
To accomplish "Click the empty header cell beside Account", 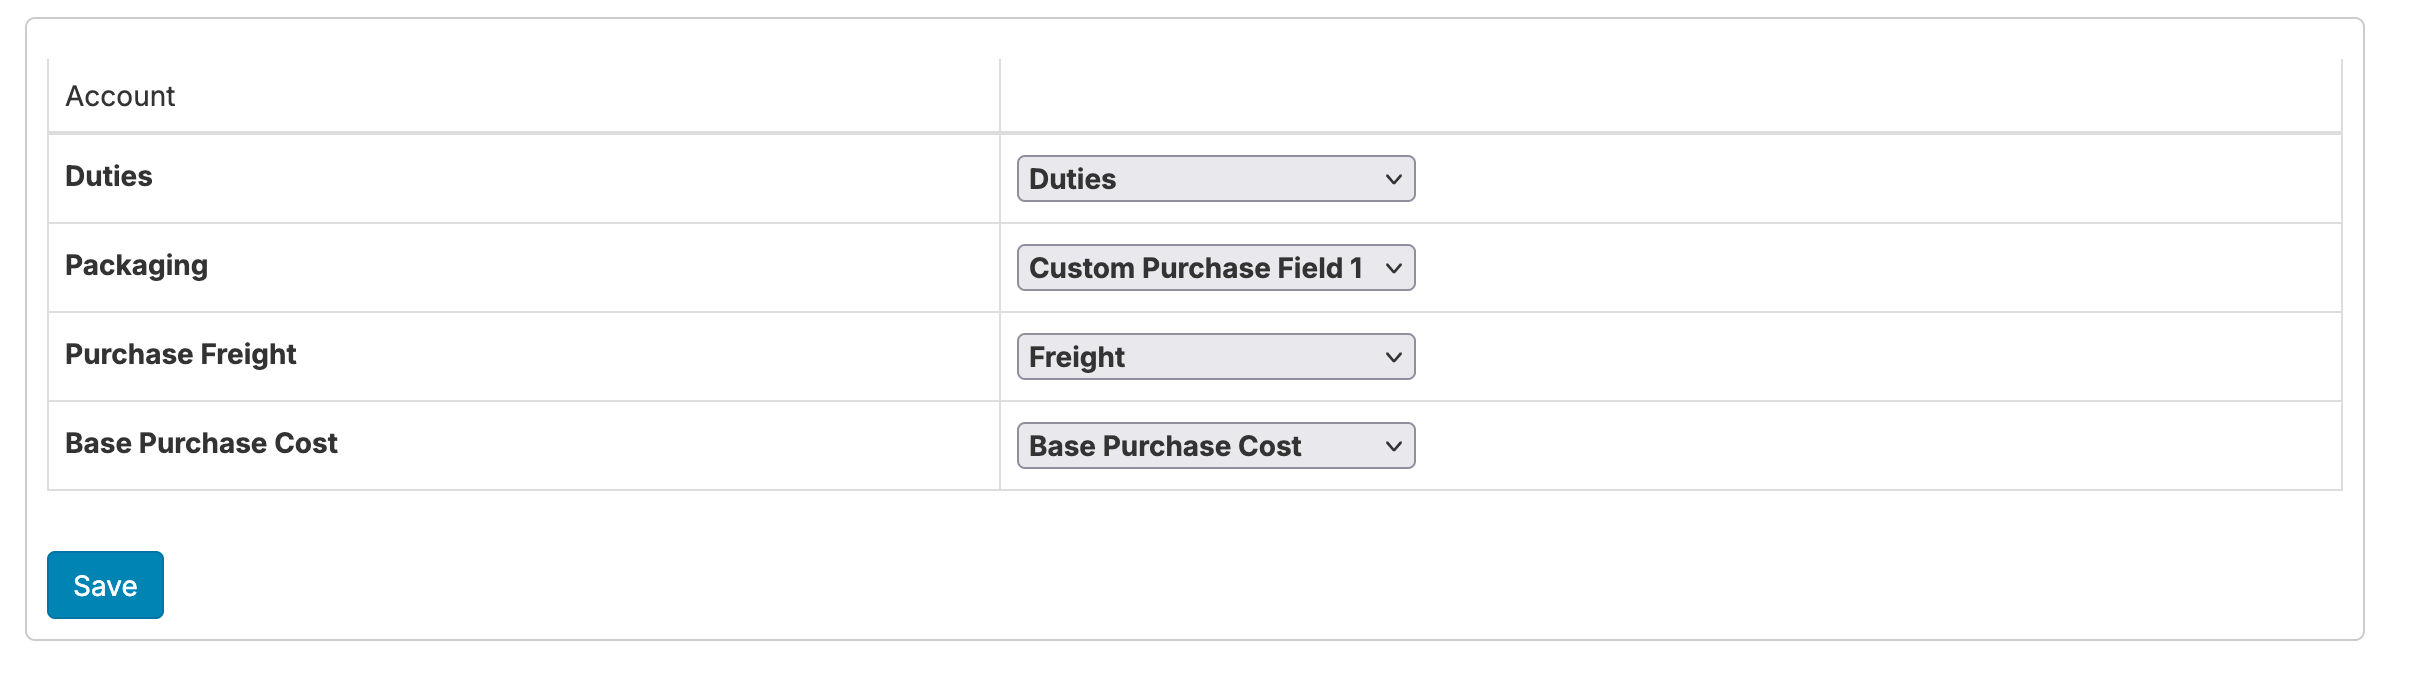I will click(x=1670, y=96).
